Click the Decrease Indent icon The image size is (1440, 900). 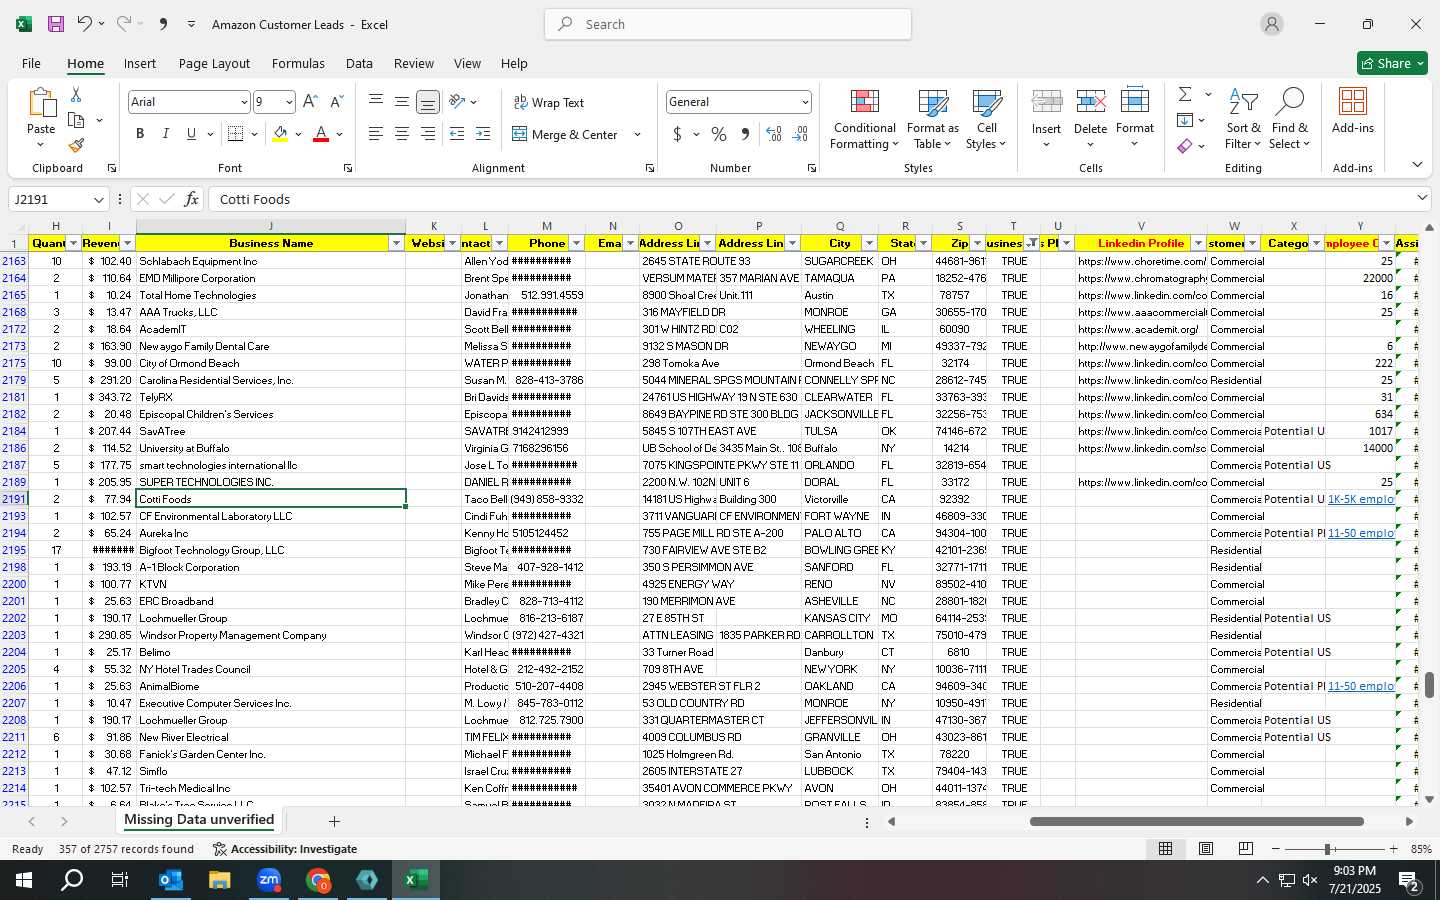[457, 134]
